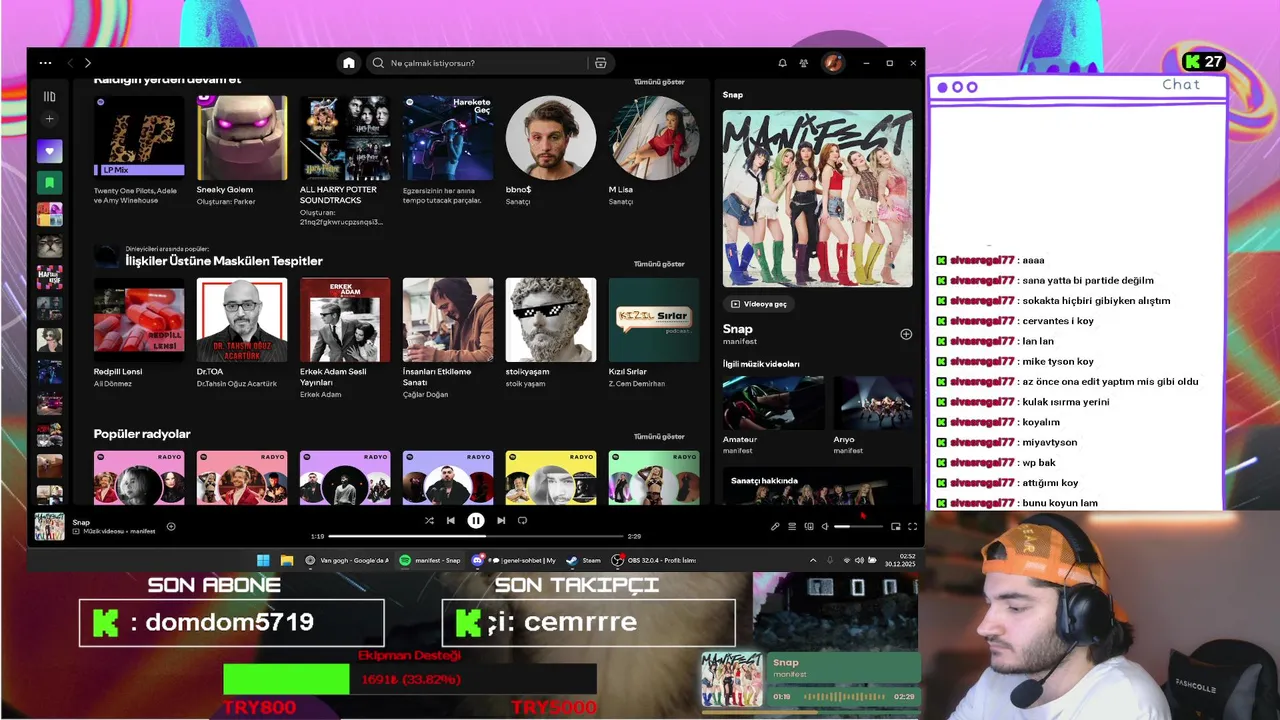The width and height of the screenshot is (1280, 720).
Task: Go back with the left arrow
Action: pyautogui.click(x=70, y=63)
